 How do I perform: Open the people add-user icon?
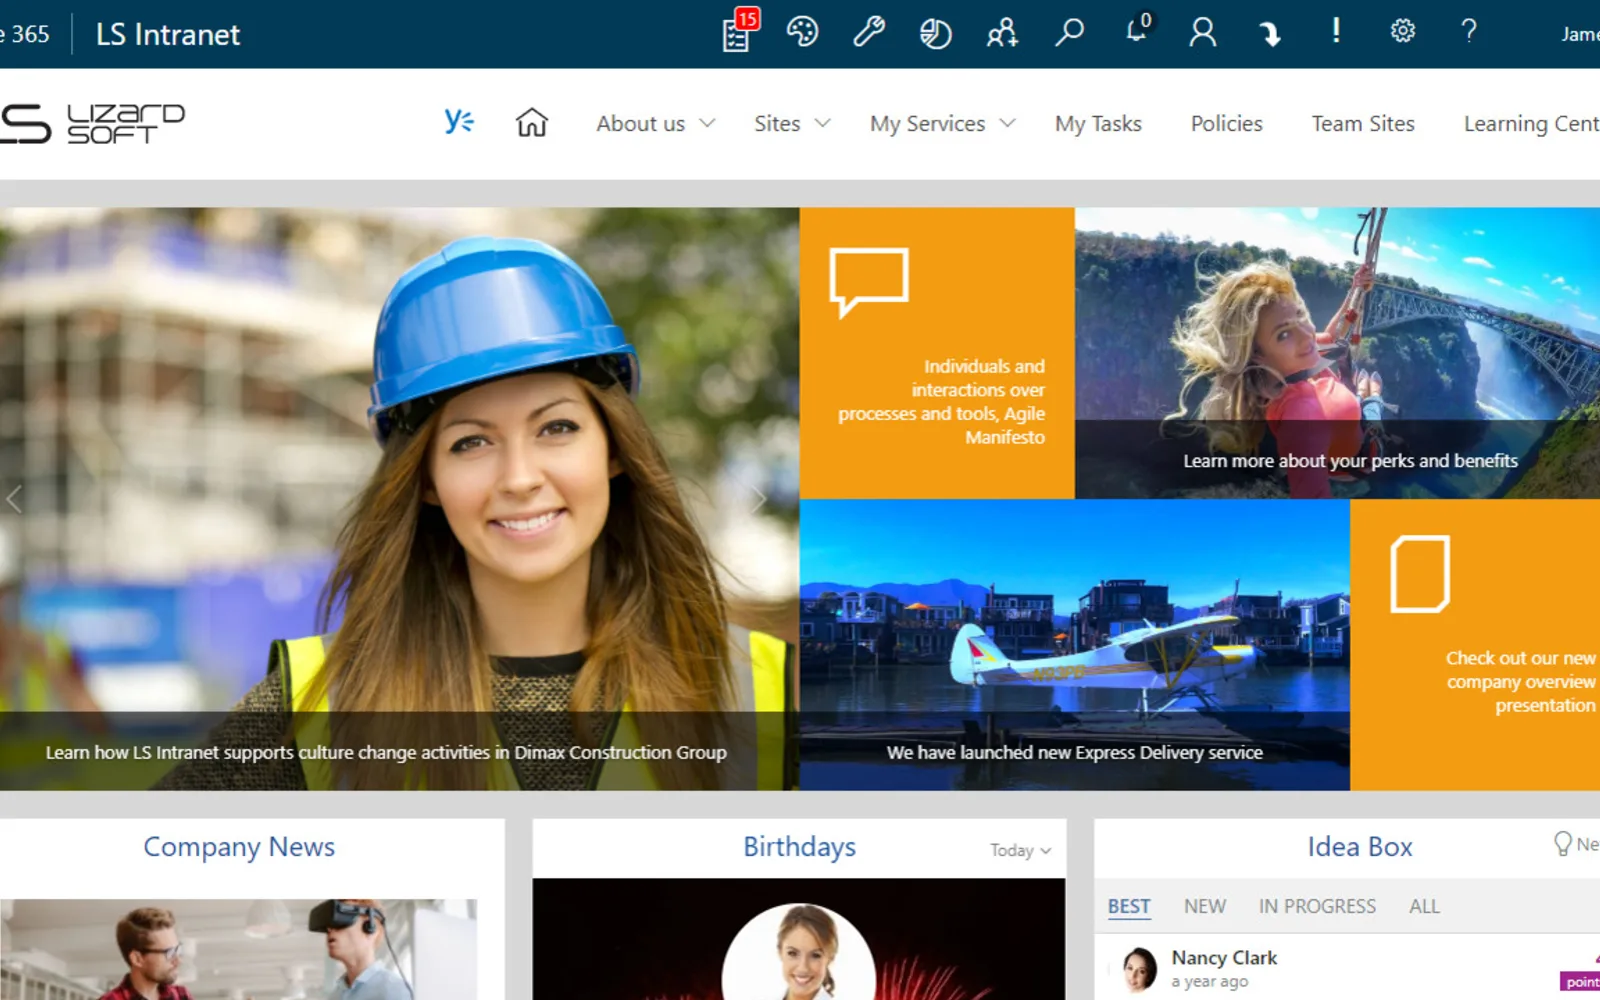pos(1002,33)
